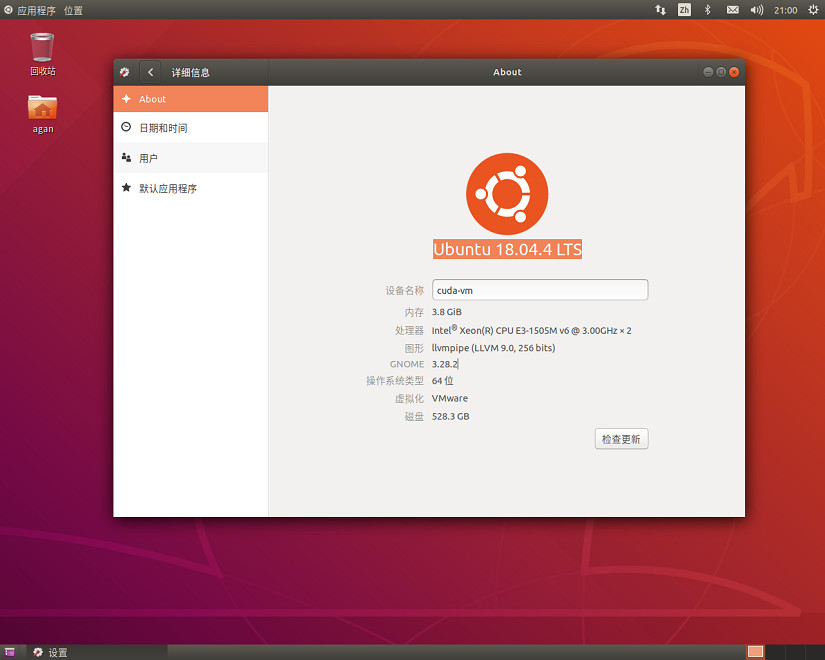Screen dimensions: 825x660
Task: Click the star icon beside 默认应用程序
Action: tap(126, 187)
